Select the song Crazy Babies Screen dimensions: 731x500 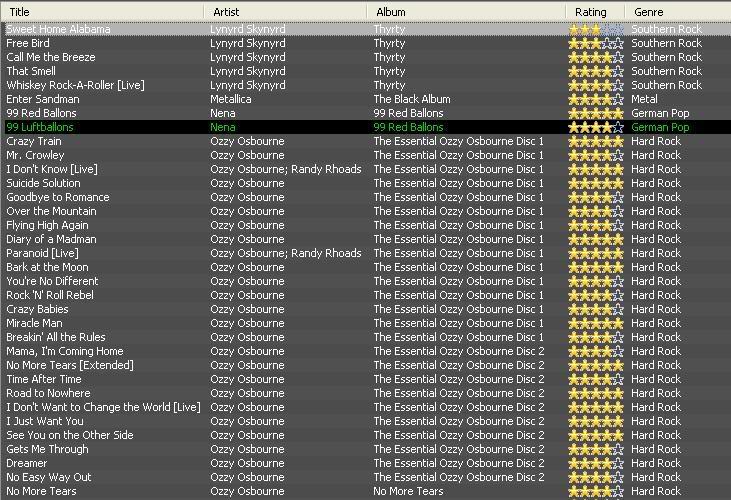click(x=37, y=309)
